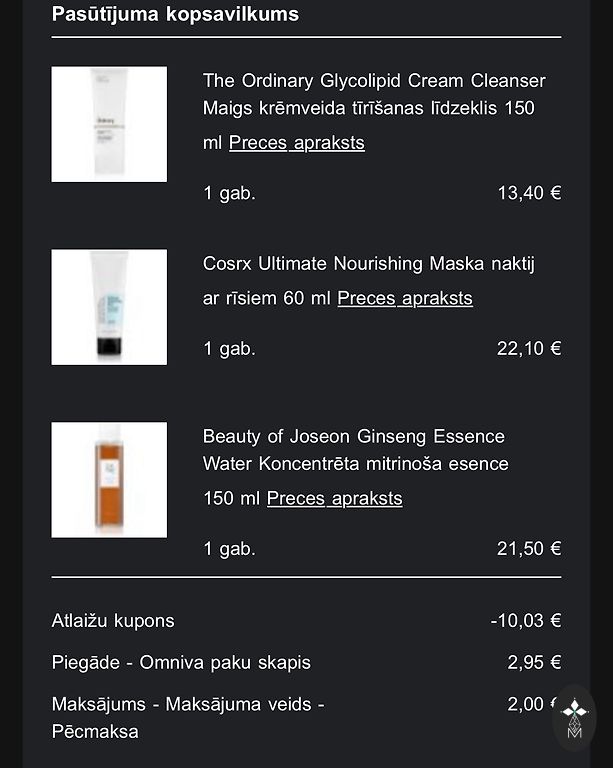Click 1 gab. quantity for Cosrx mask

click(229, 348)
